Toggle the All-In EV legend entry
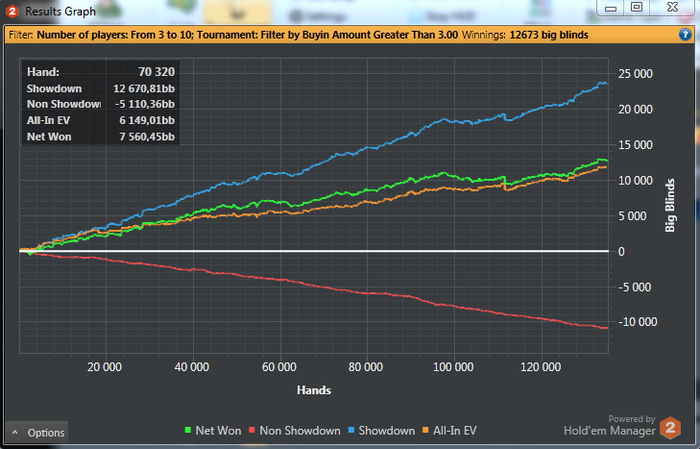This screenshot has height=449, width=700. point(449,431)
